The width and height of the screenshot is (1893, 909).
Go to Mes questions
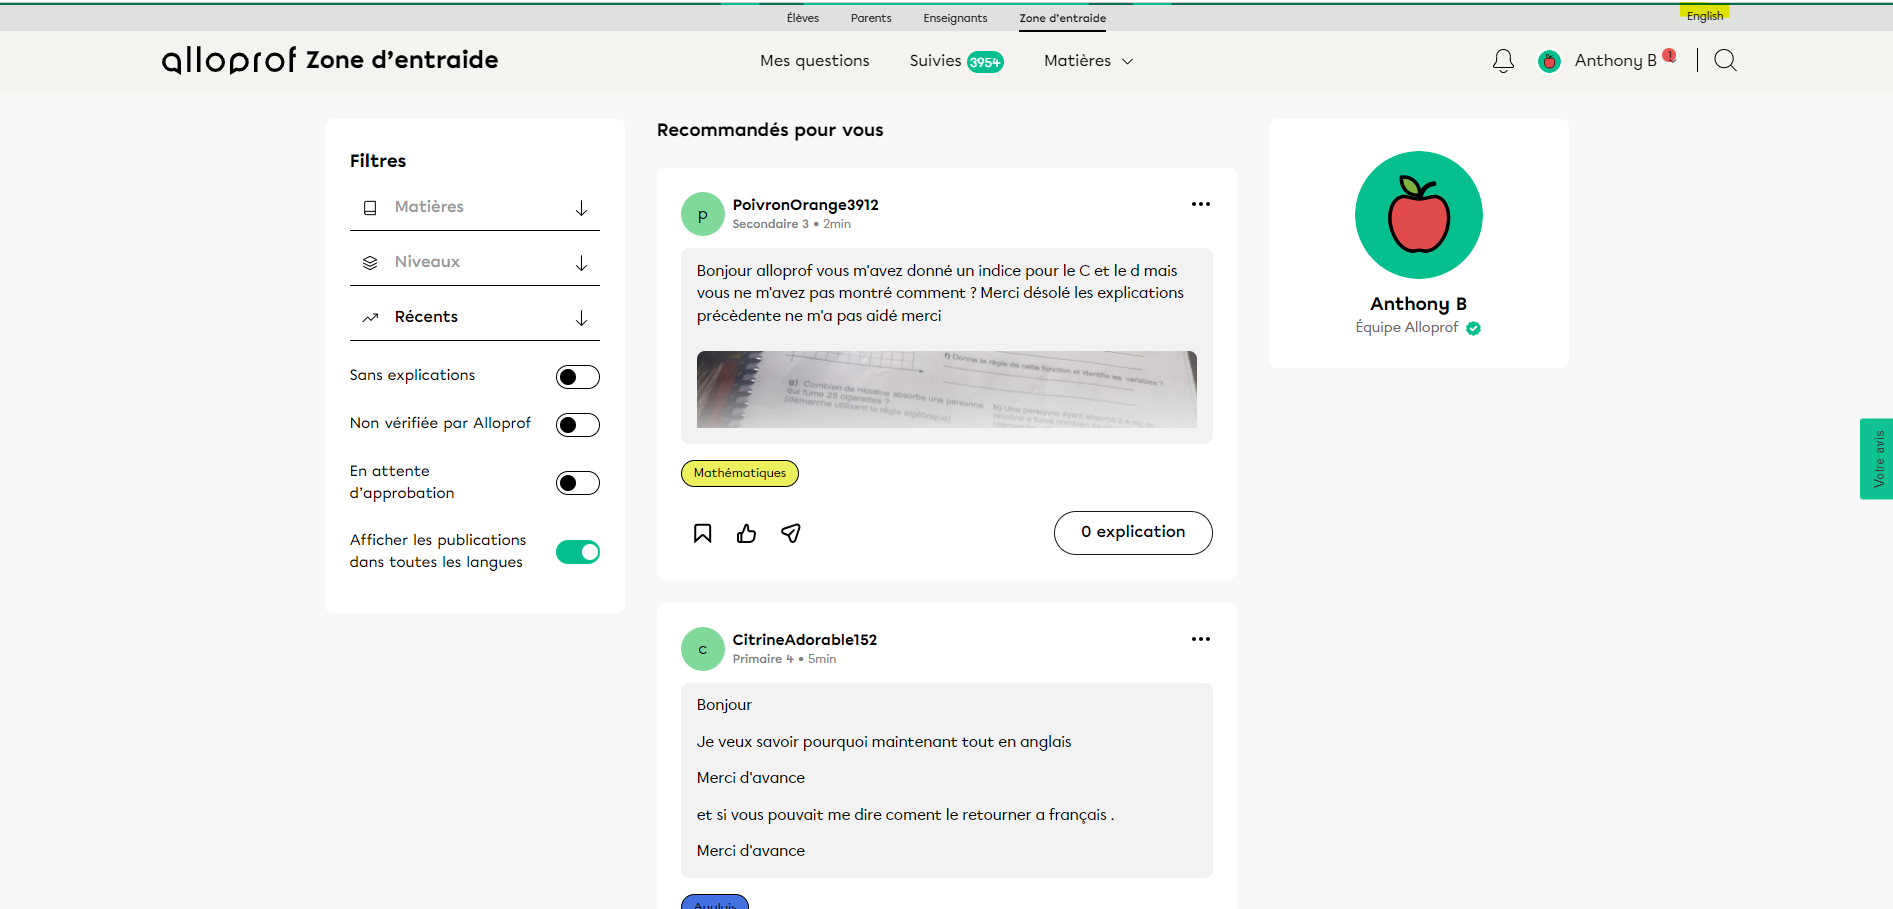814,61
